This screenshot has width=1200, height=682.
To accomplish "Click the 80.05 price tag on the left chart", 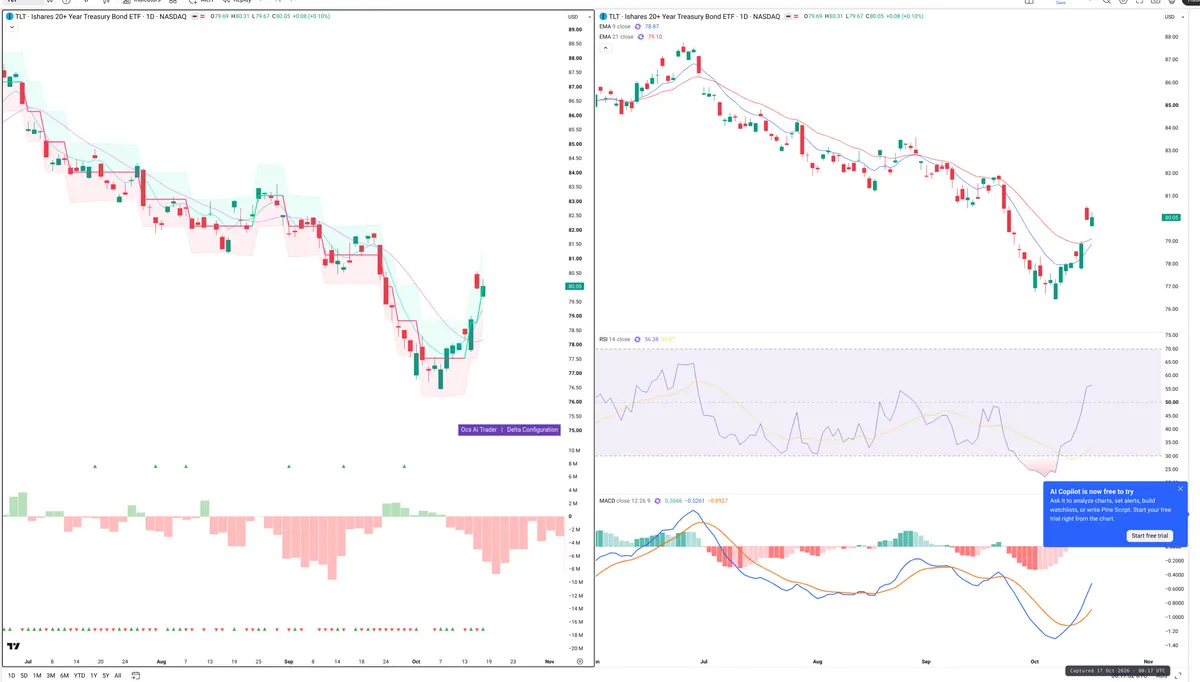I will [574, 286].
